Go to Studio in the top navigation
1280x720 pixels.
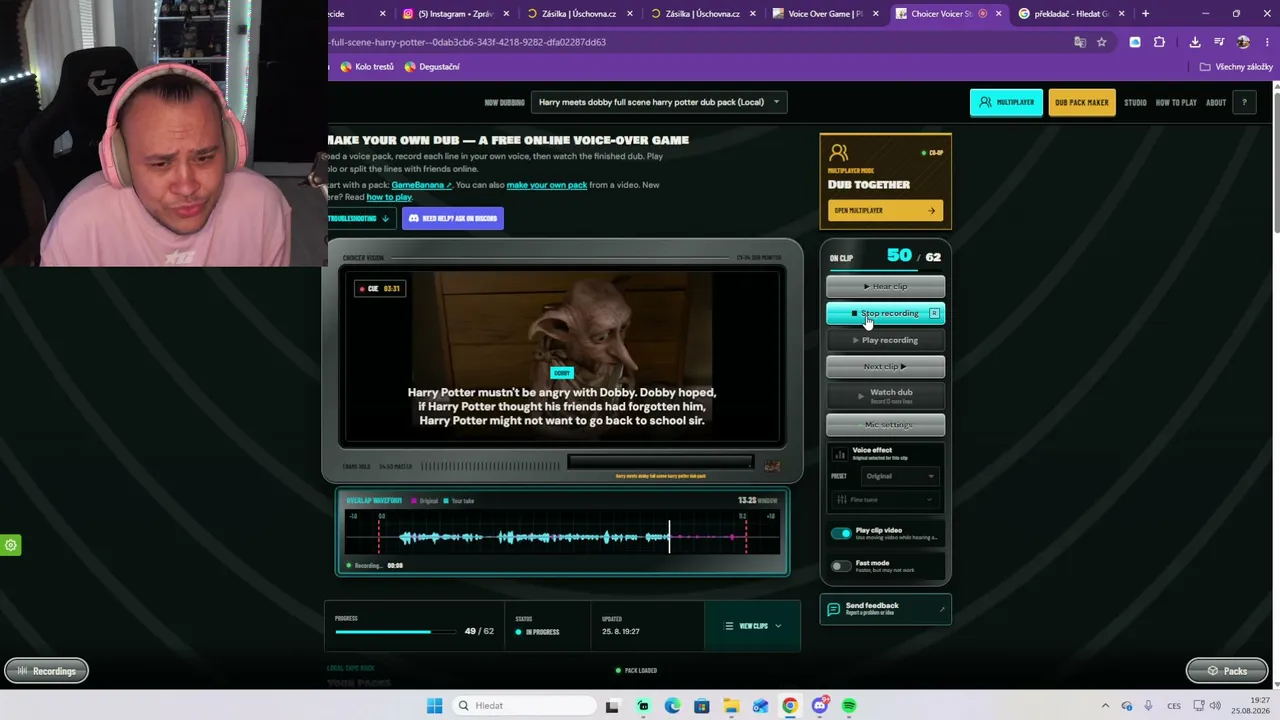[1135, 102]
